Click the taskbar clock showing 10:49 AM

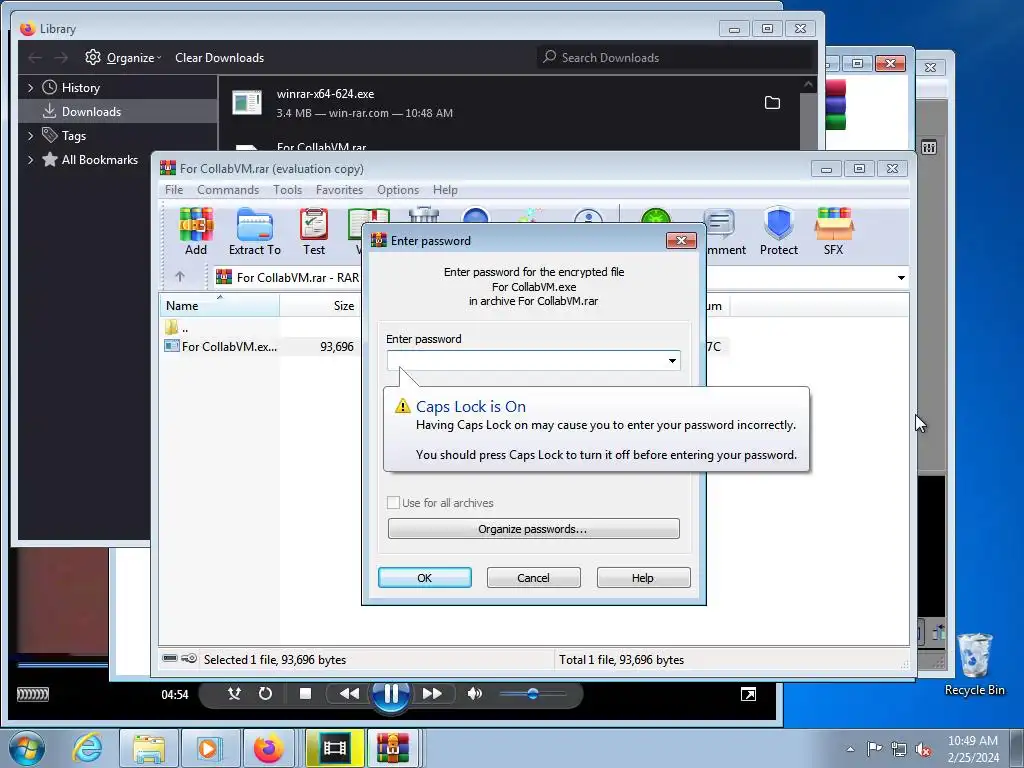pos(972,749)
